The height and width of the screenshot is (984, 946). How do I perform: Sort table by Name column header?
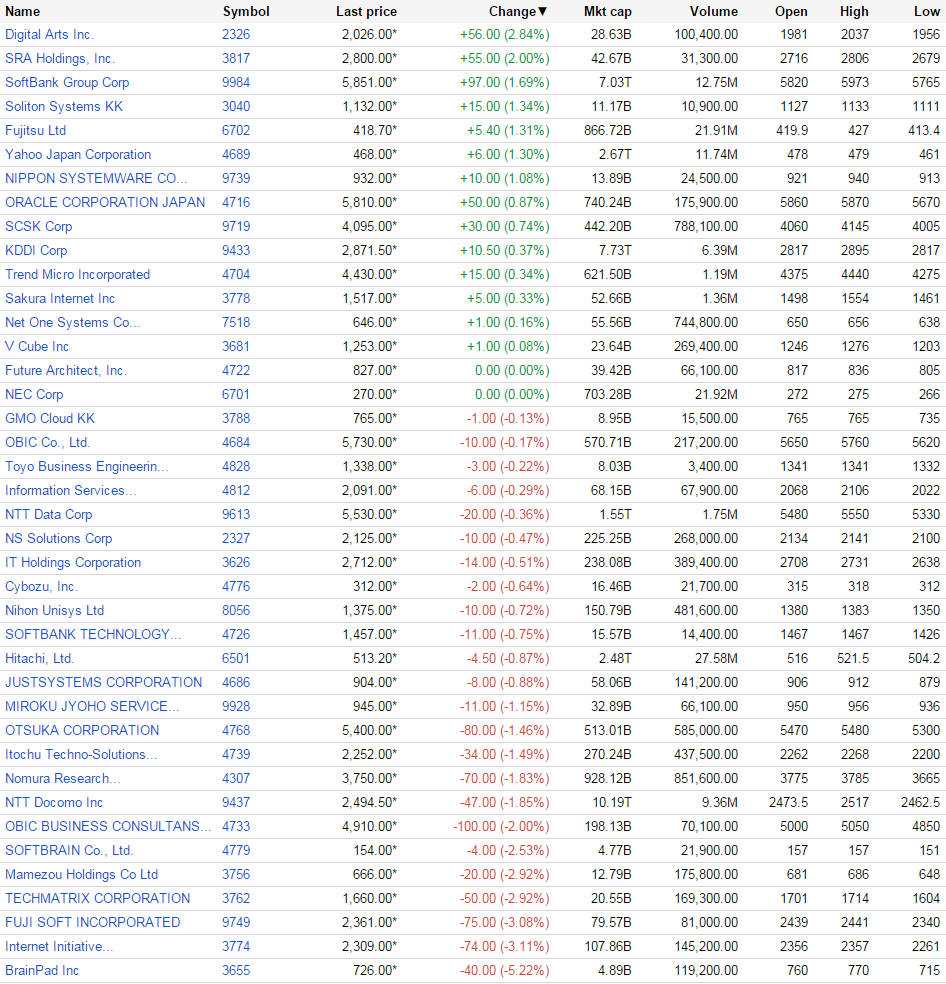click(22, 11)
